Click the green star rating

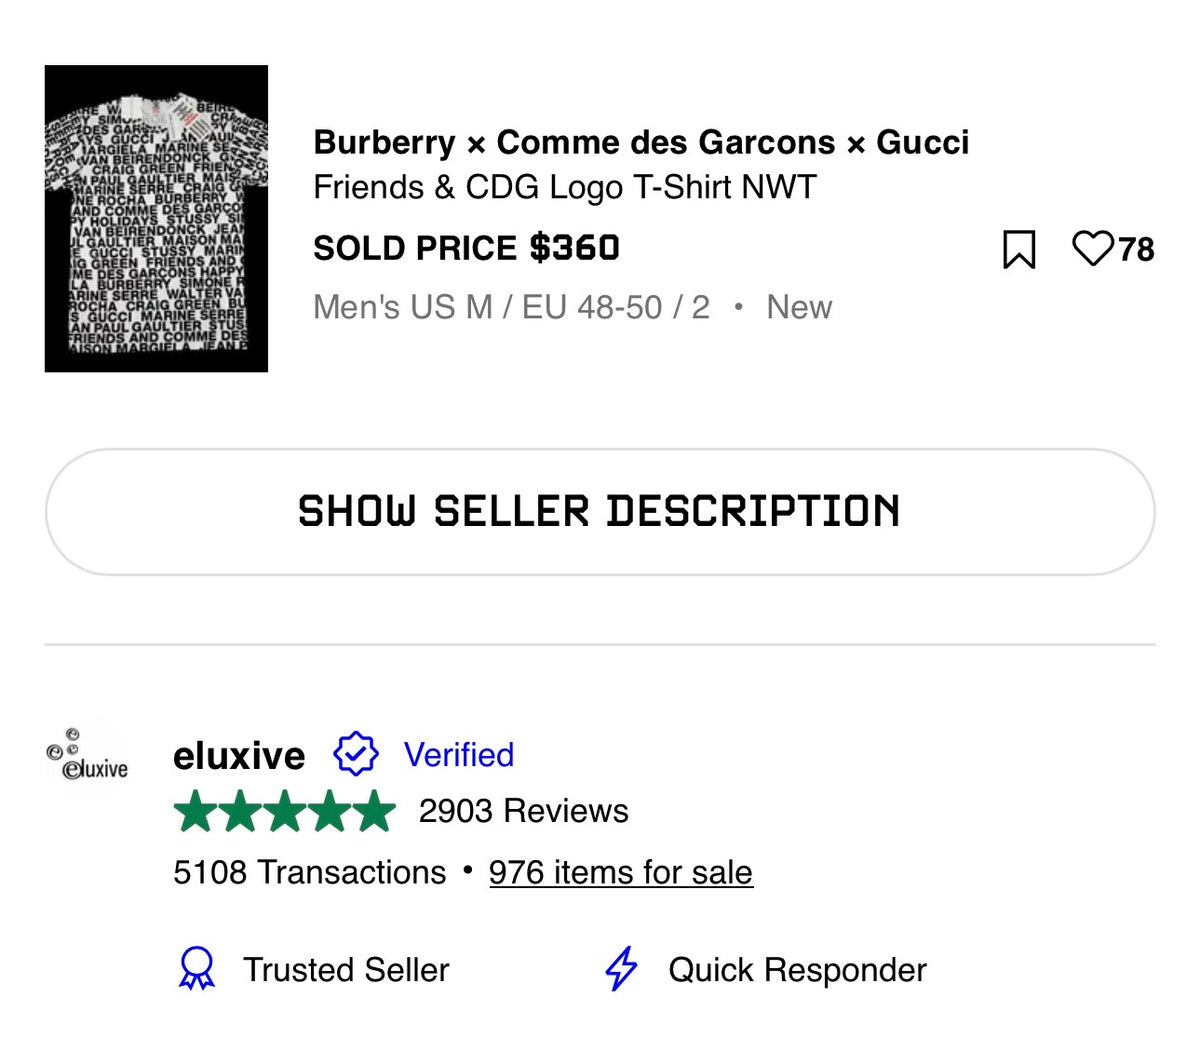pos(285,811)
